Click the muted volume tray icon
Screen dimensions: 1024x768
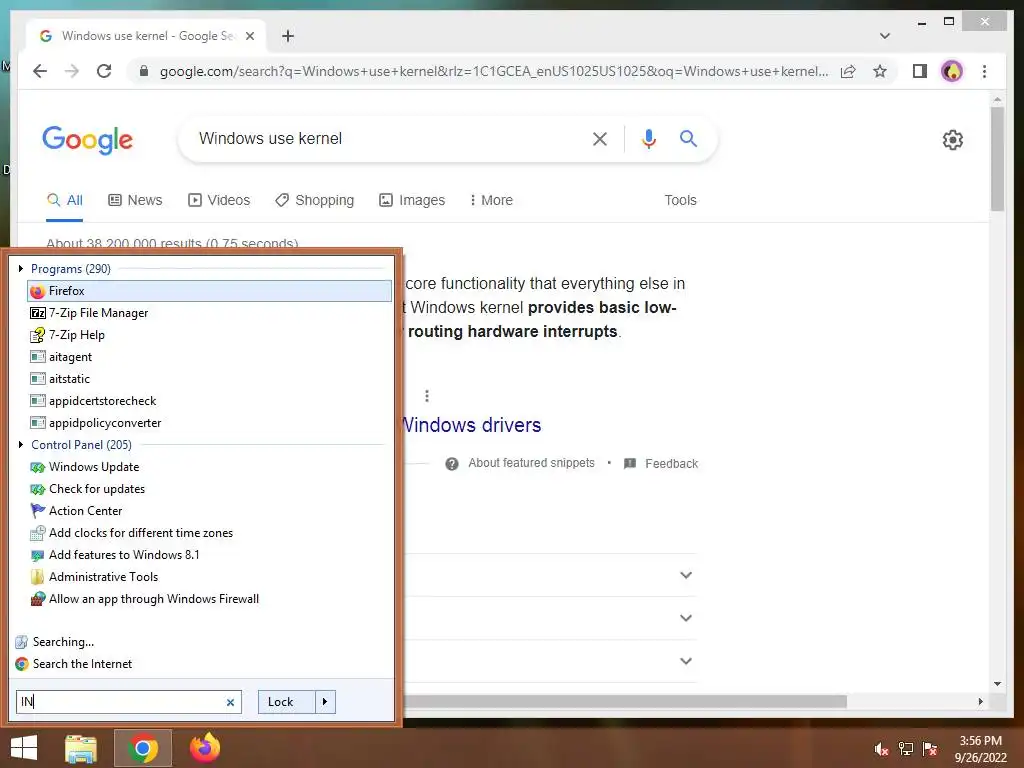(x=882, y=749)
